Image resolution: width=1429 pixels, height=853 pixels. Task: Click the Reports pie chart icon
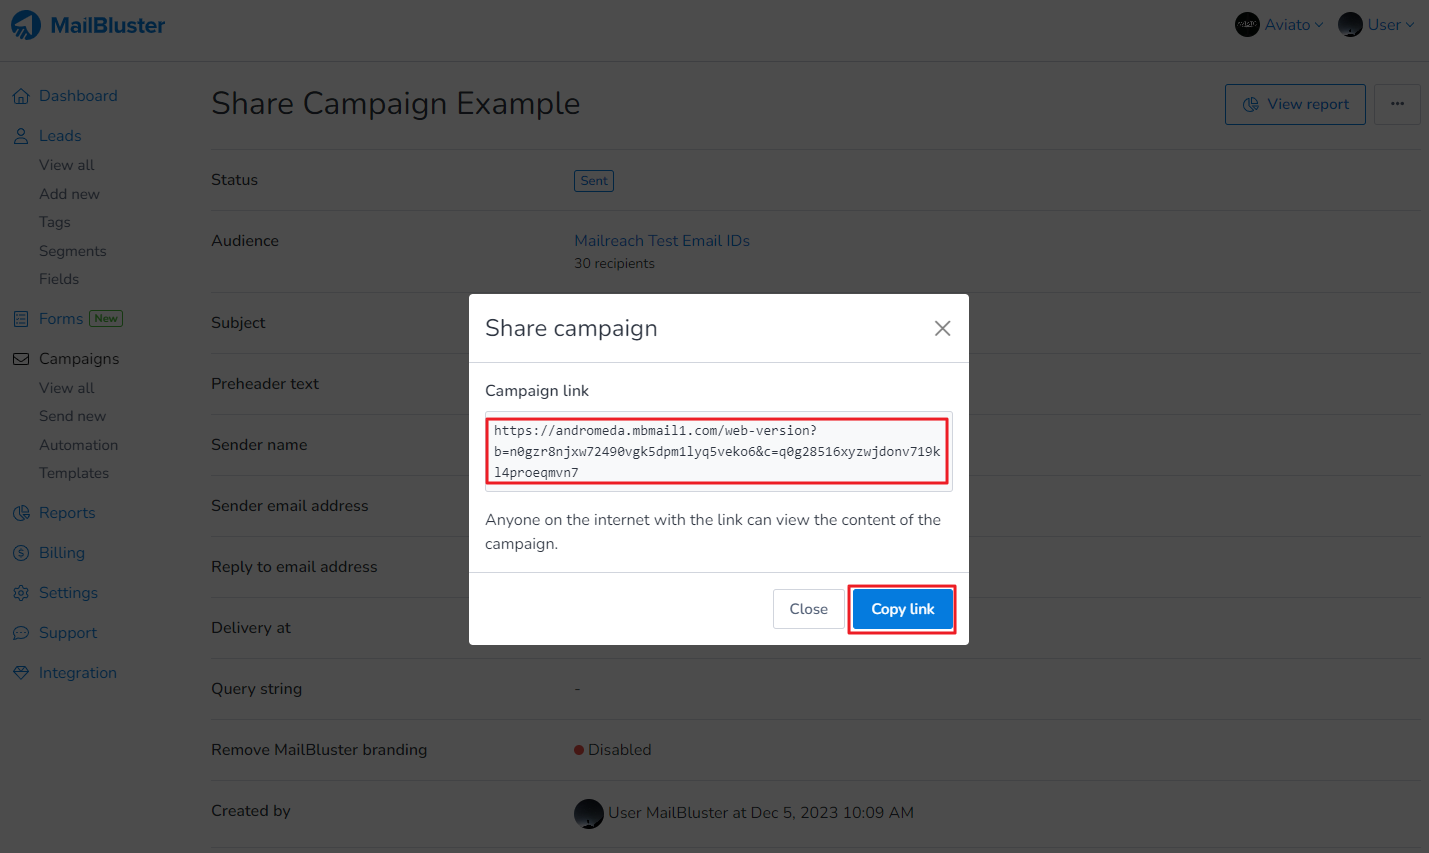pos(21,513)
